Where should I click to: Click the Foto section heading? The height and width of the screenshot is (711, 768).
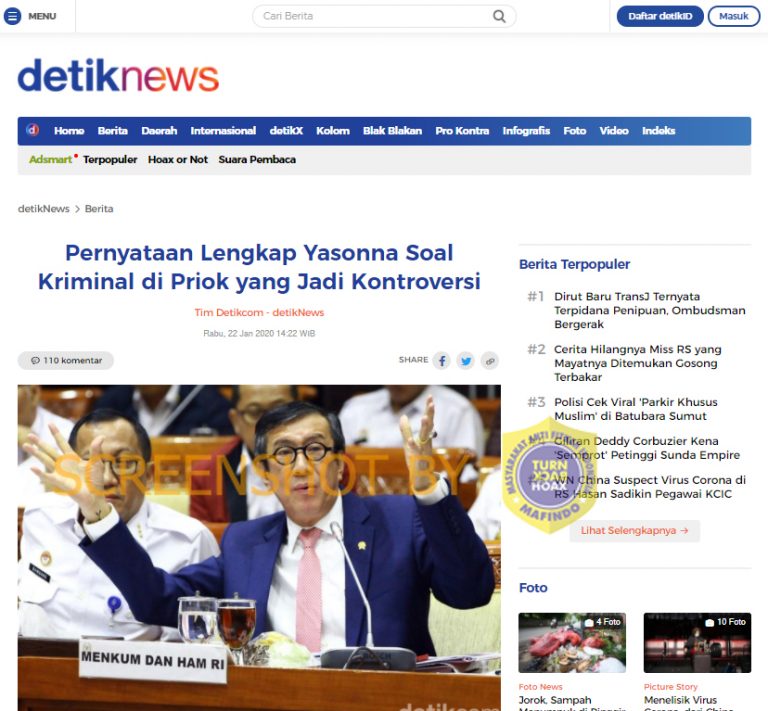(x=533, y=588)
